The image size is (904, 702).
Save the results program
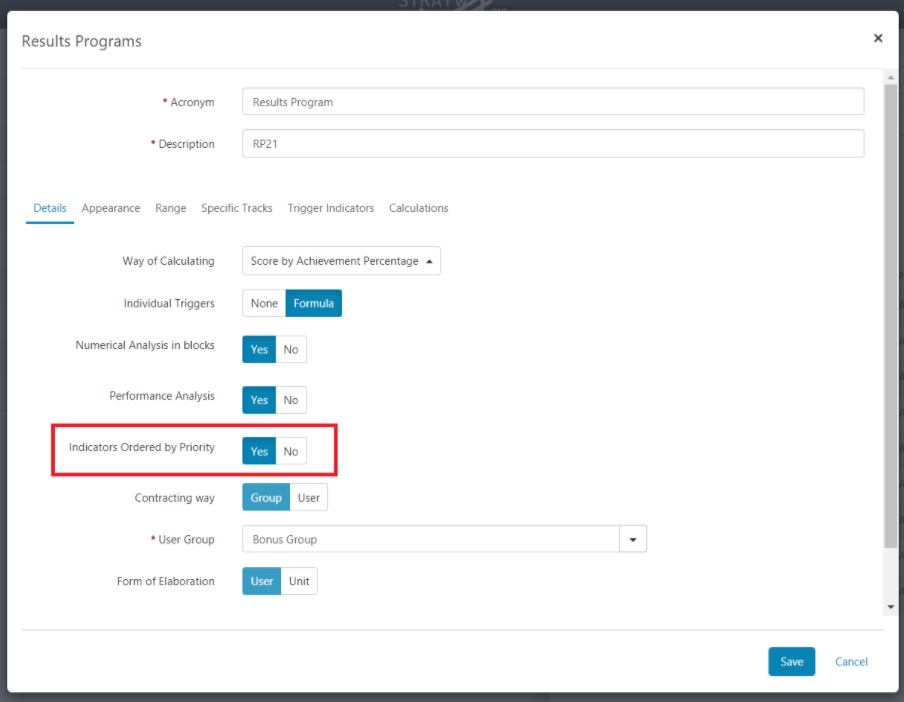792,662
